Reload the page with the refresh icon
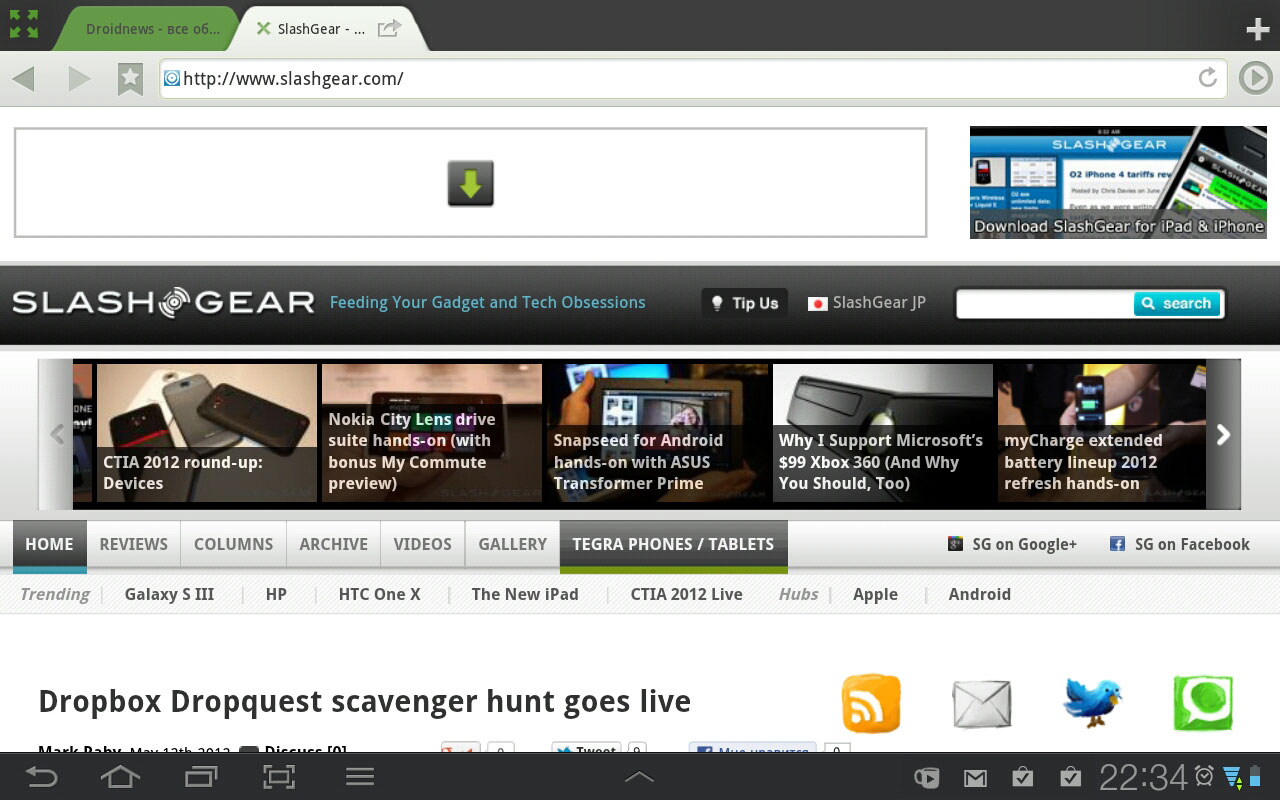The image size is (1280, 800). 1208,78
